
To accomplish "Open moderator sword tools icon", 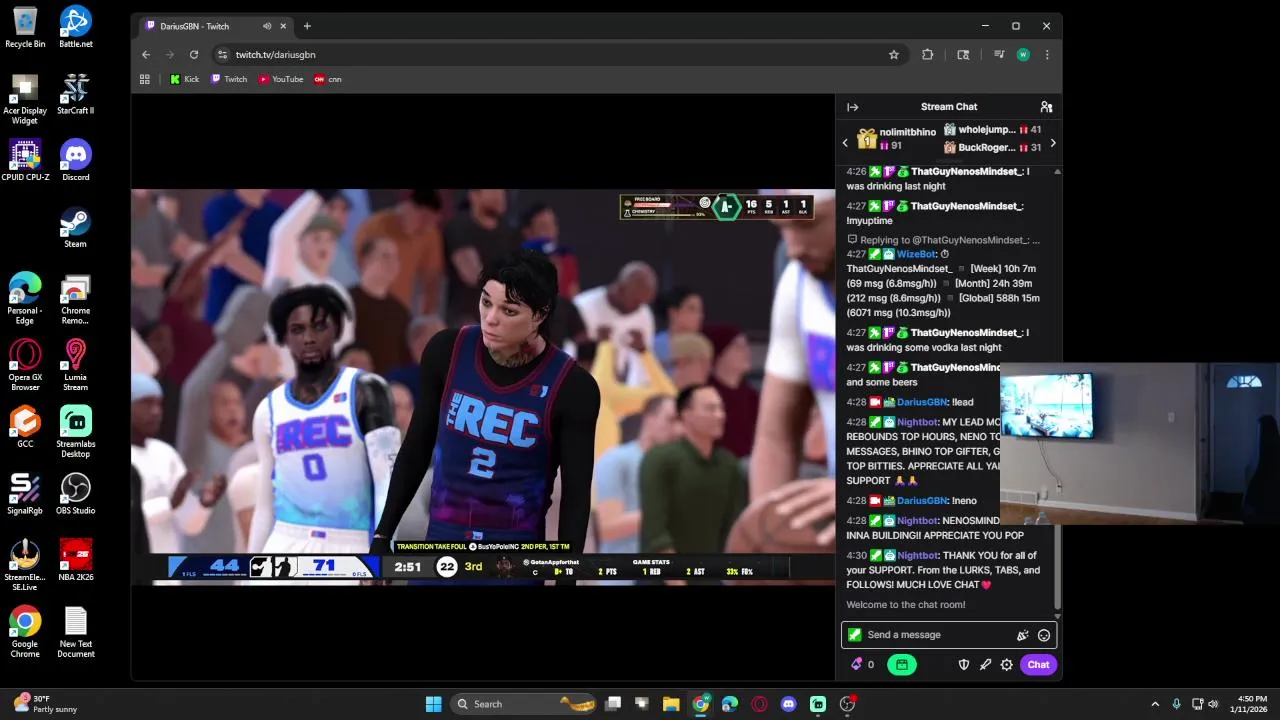I will pyautogui.click(x=985, y=664).
